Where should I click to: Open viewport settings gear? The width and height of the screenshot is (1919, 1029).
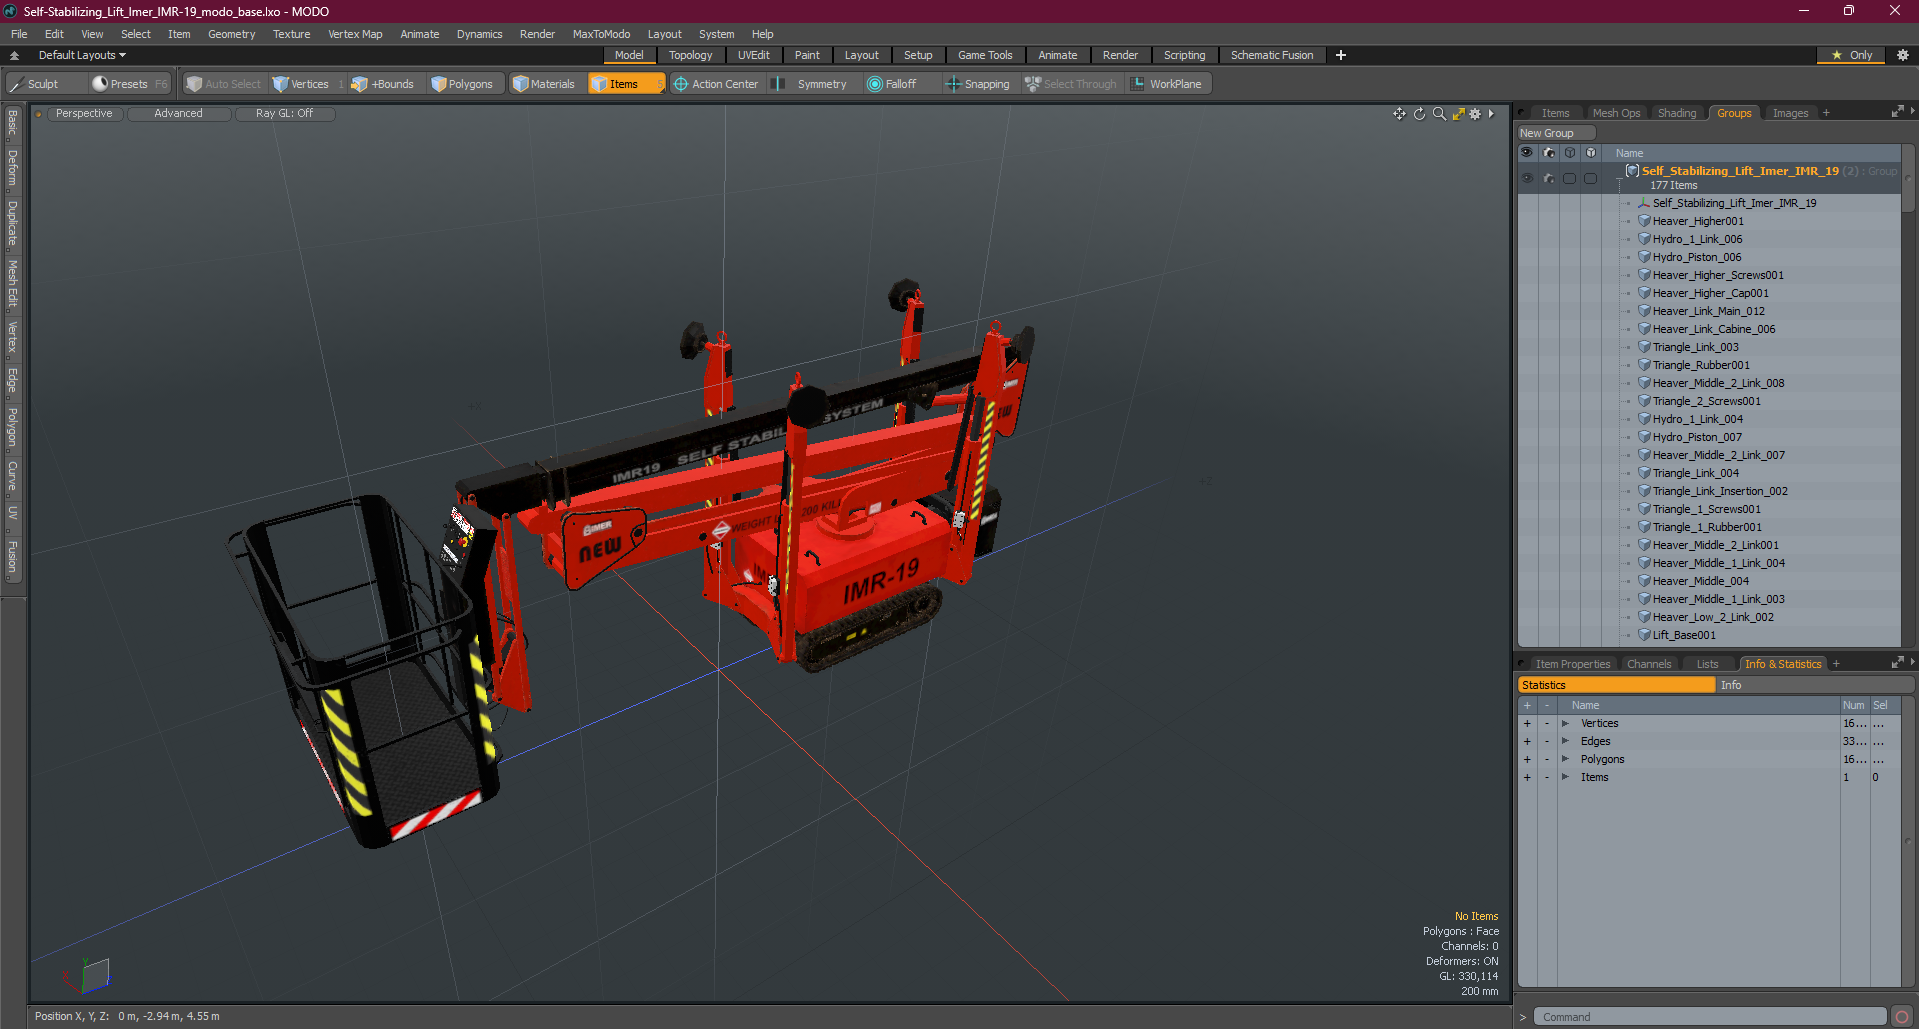[x=1475, y=114]
